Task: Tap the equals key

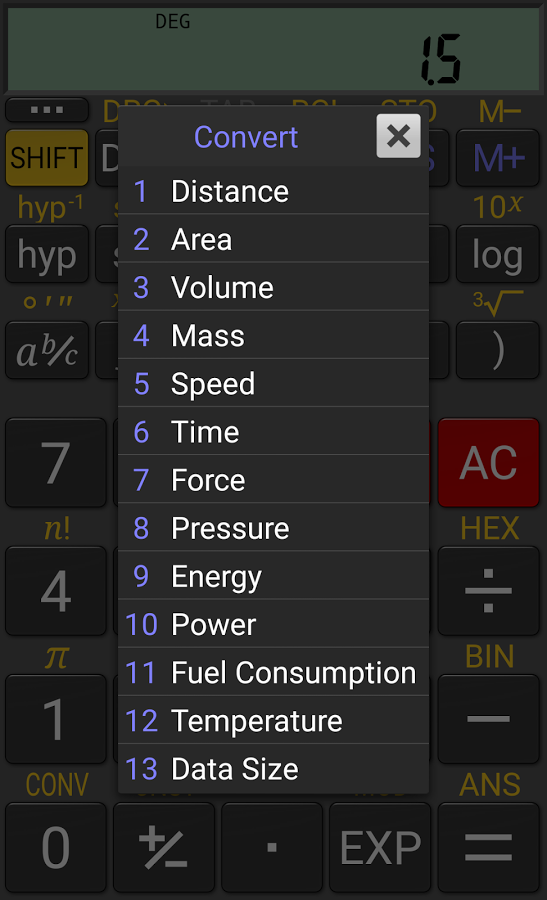Action: [x=488, y=847]
